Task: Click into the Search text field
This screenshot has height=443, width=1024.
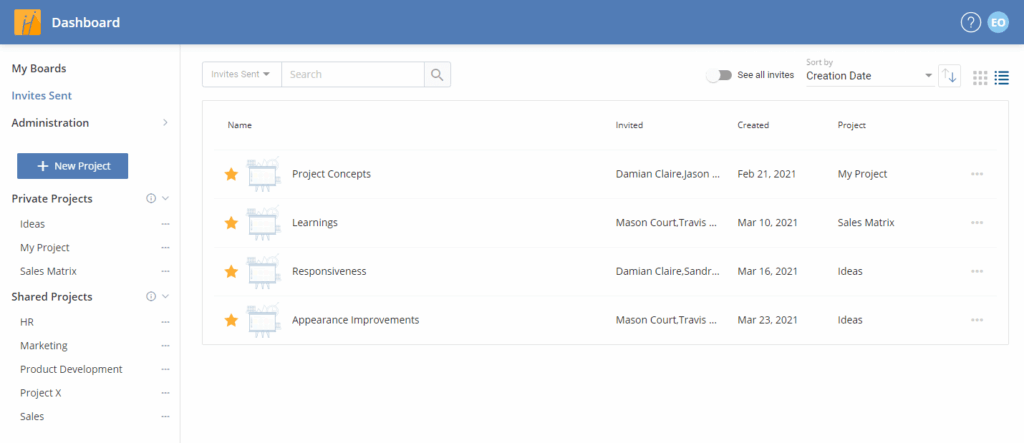Action: pyautogui.click(x=352, y=74)
